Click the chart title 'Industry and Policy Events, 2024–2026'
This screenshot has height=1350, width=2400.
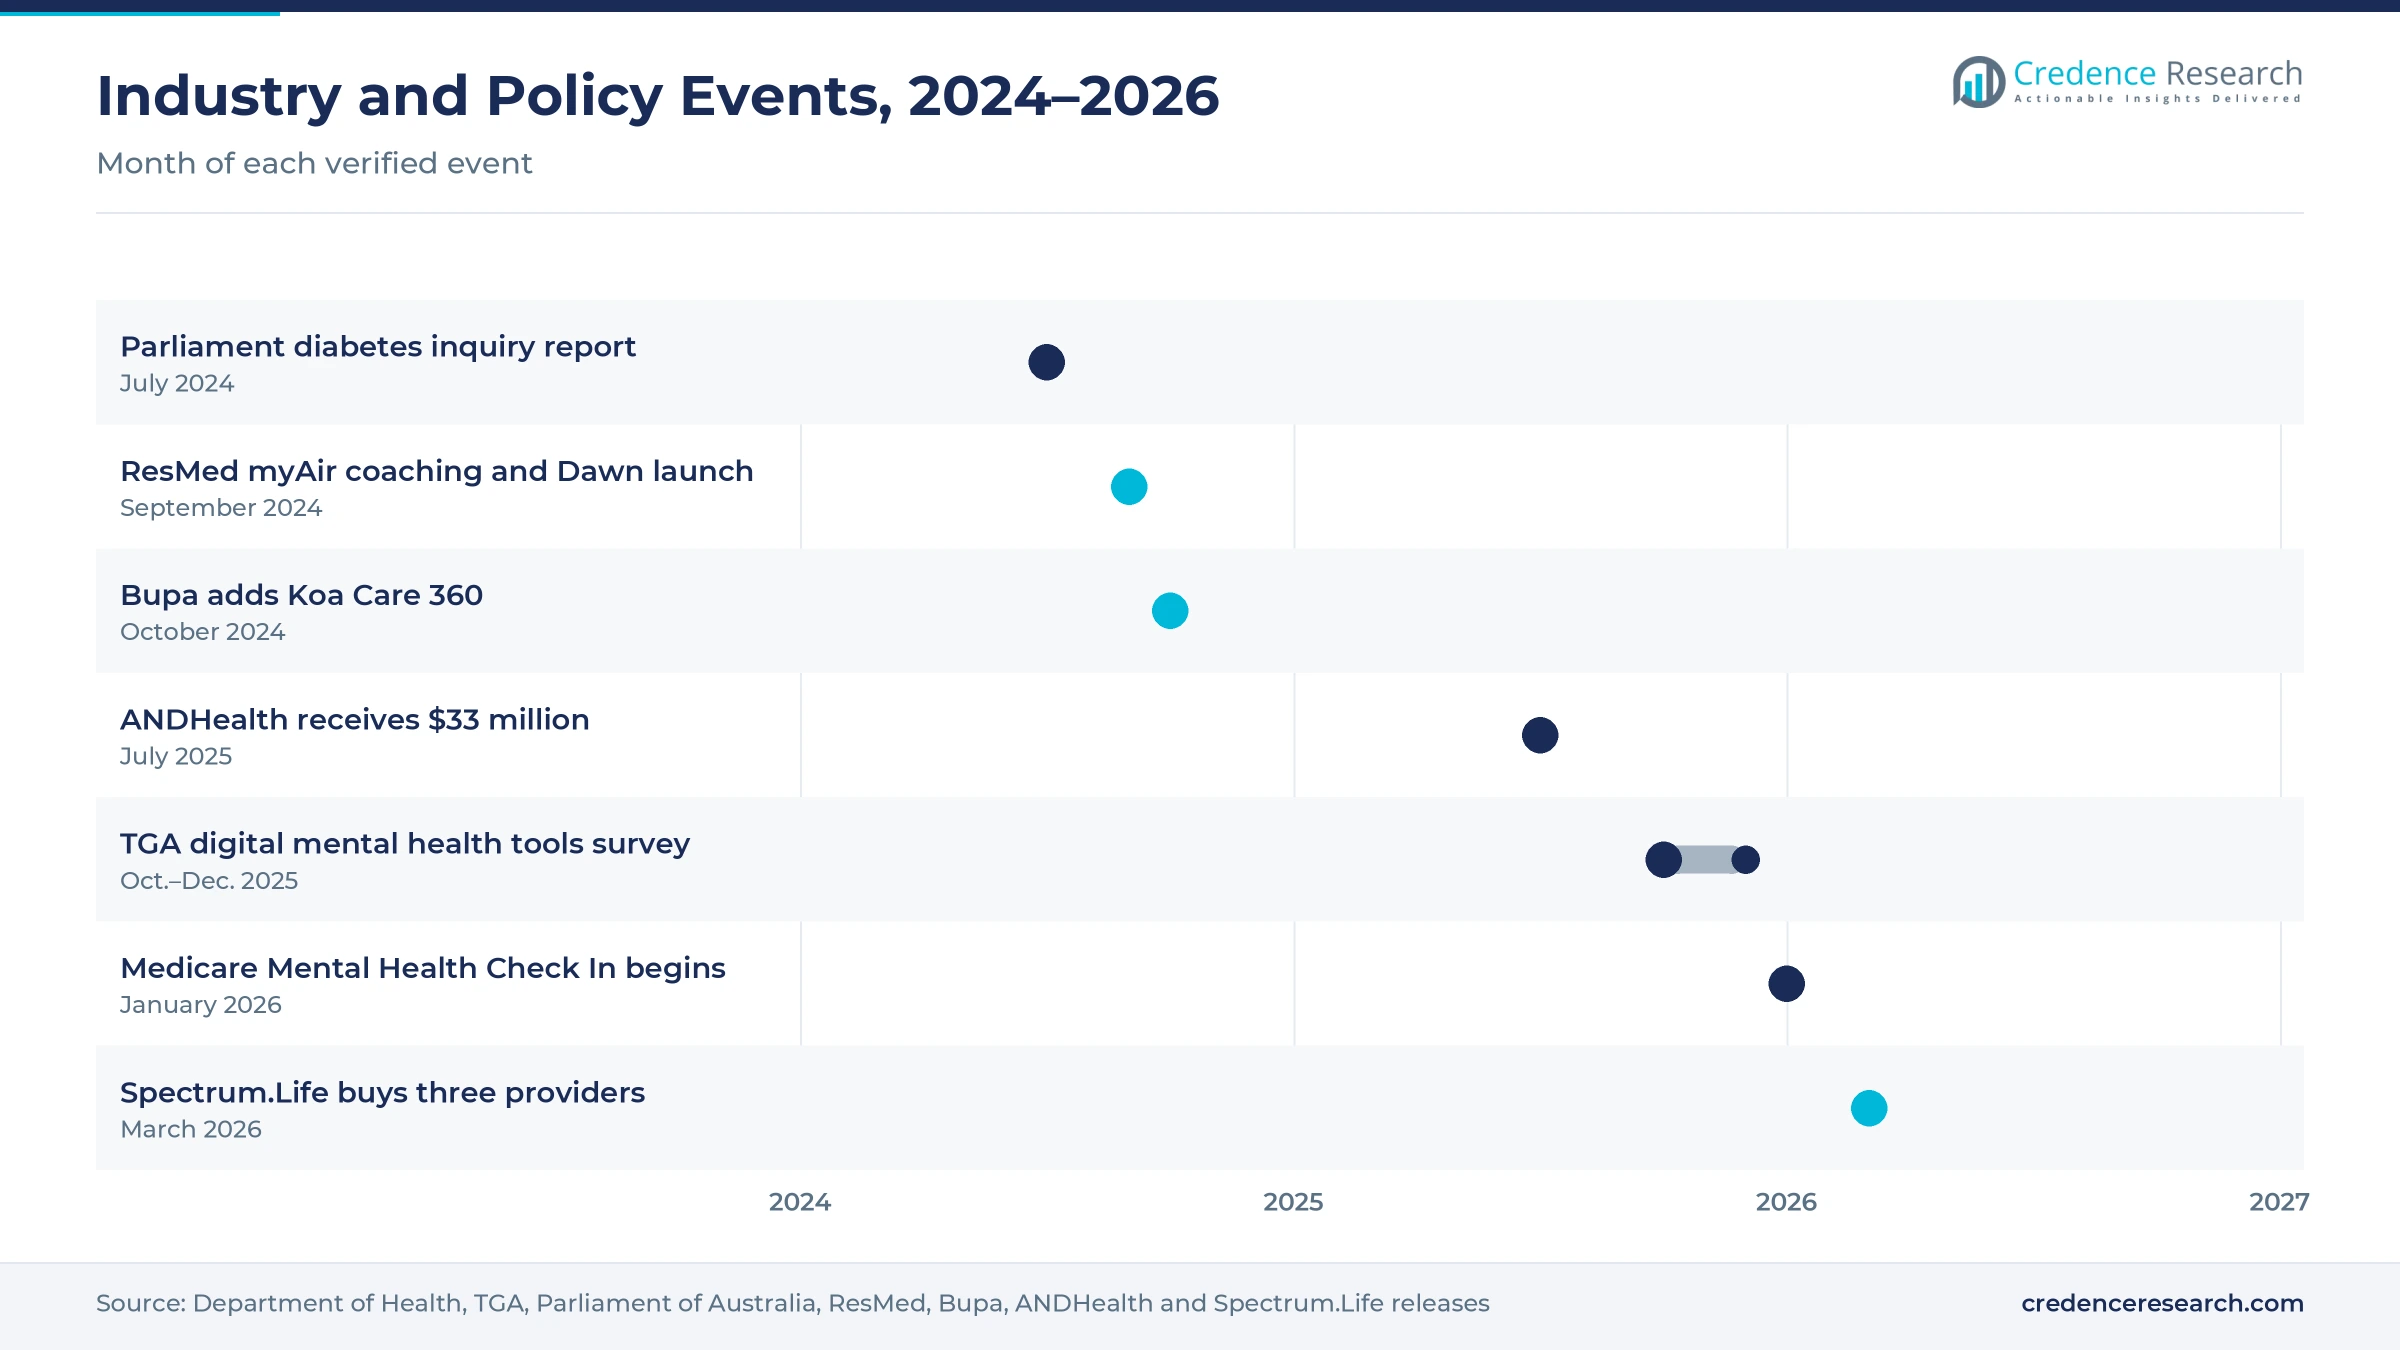click(658, 96)
